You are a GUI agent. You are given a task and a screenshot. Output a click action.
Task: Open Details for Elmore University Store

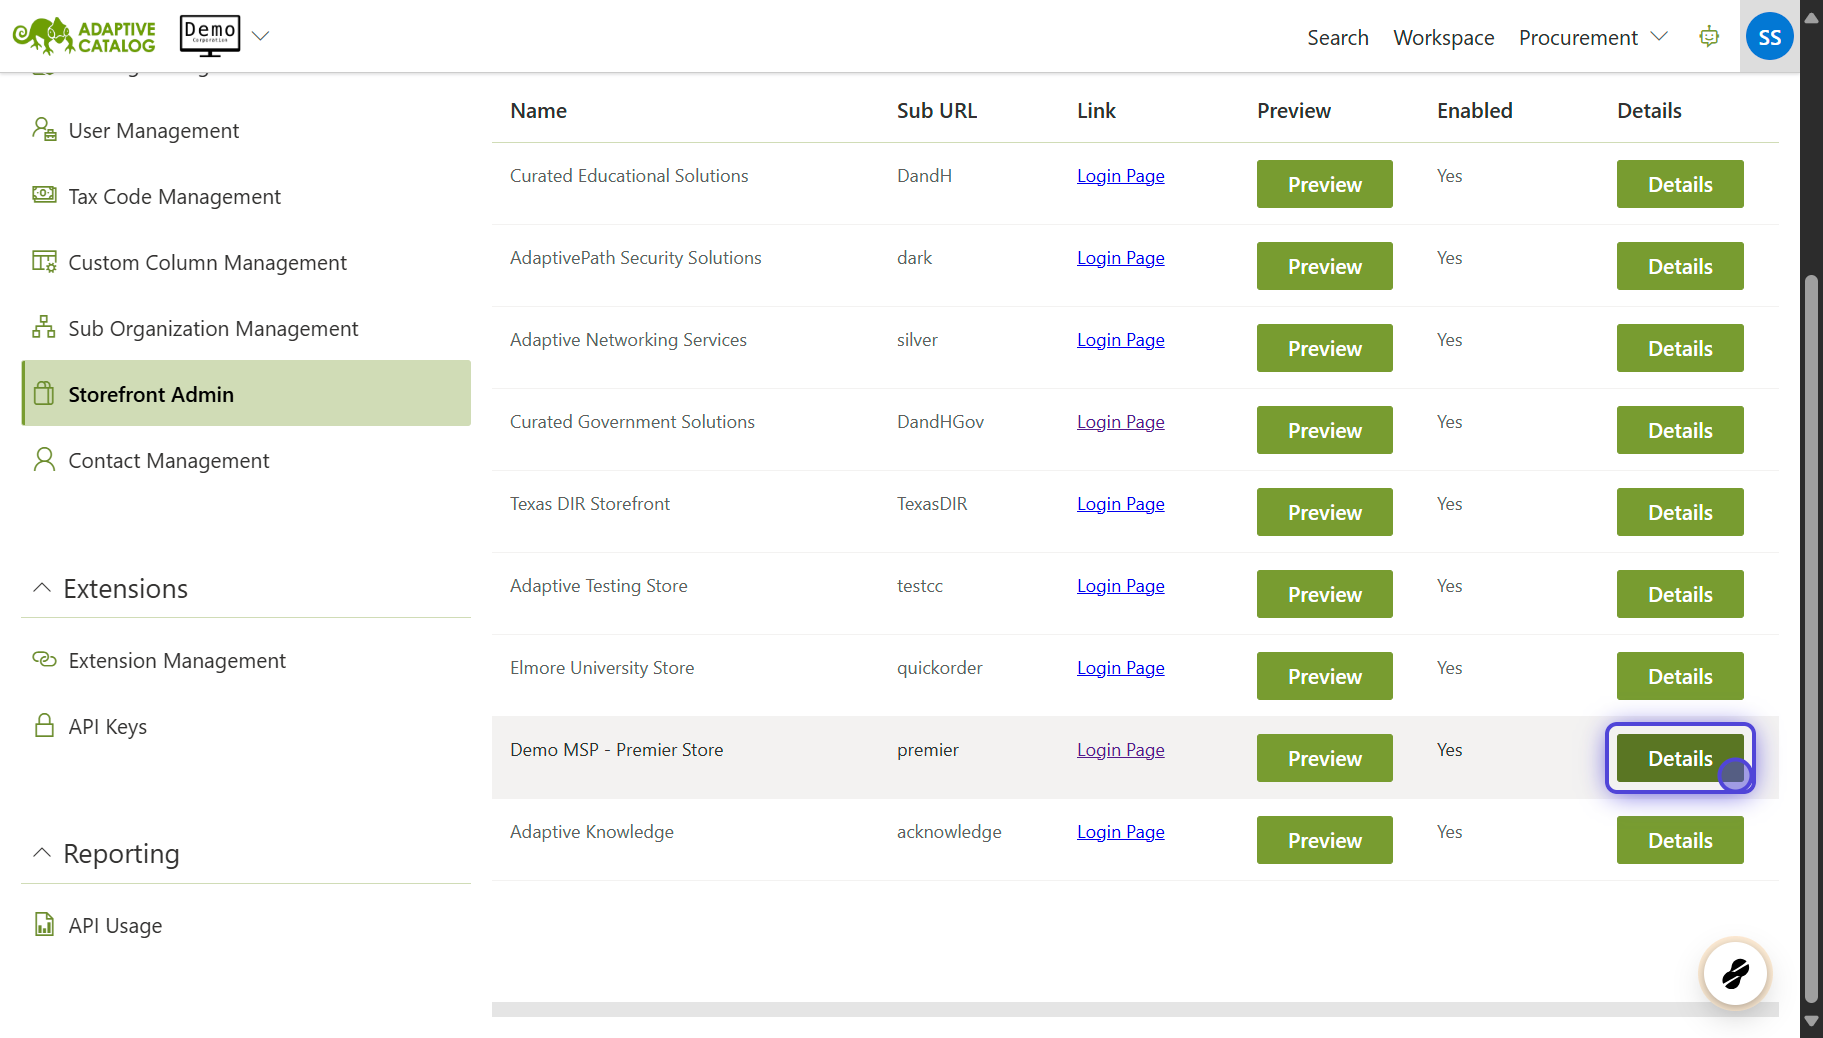pos(1680,676)
